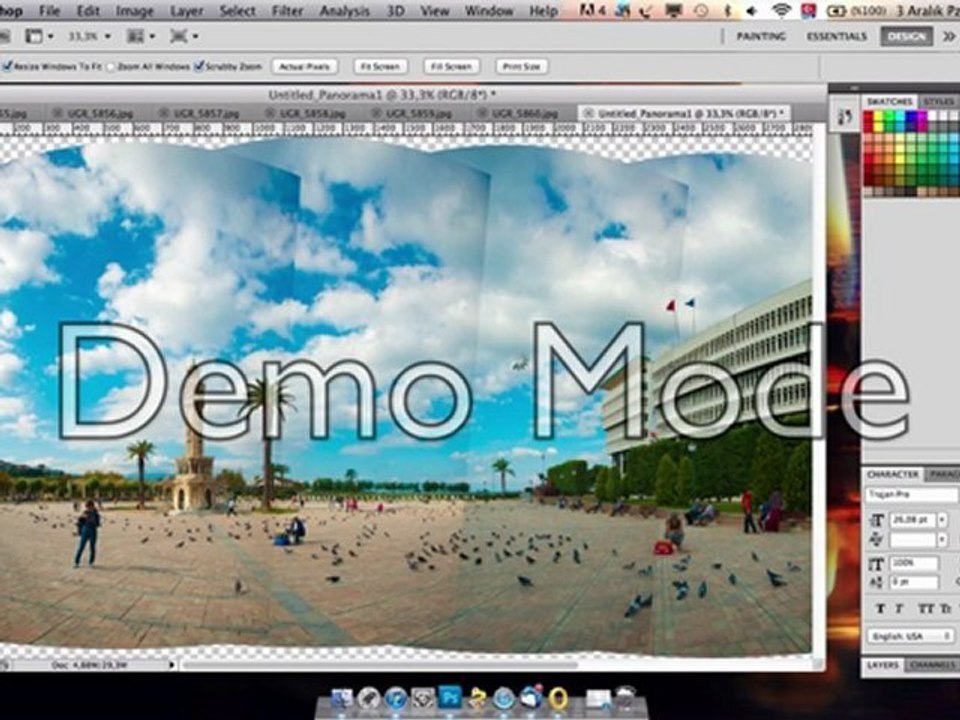The image size is (960, 720).
Task: Open the English: USA language dropdown
Action: 910,636
